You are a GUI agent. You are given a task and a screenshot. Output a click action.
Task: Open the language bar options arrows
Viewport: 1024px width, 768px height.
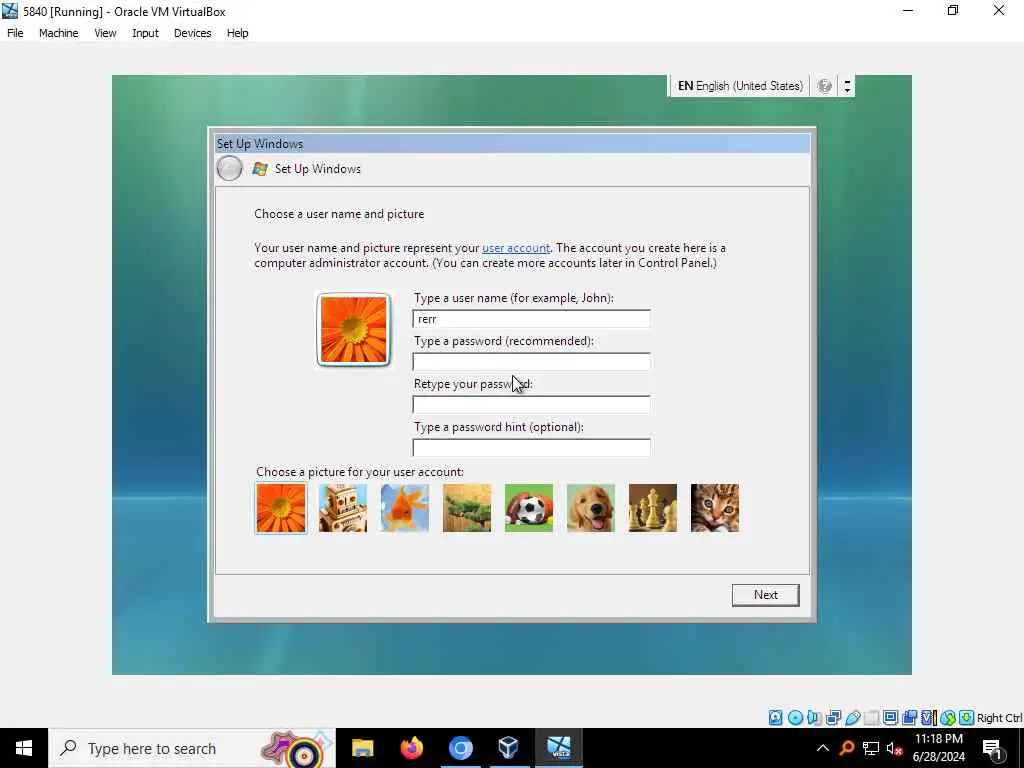tap(847, 86)
